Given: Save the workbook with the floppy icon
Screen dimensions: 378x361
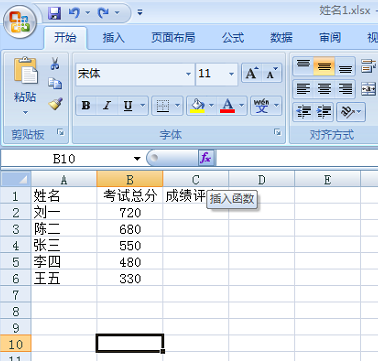Looking at the screenshot, I should [54, 13].
